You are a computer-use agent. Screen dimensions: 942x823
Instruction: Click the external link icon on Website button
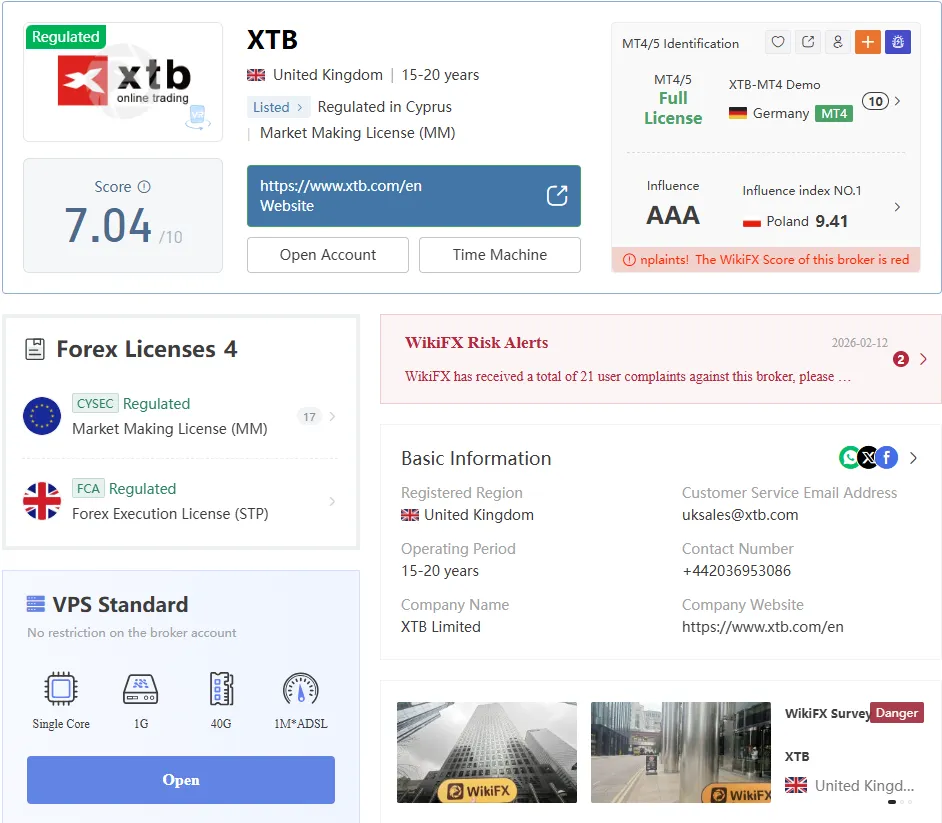[x=557, y=196]
